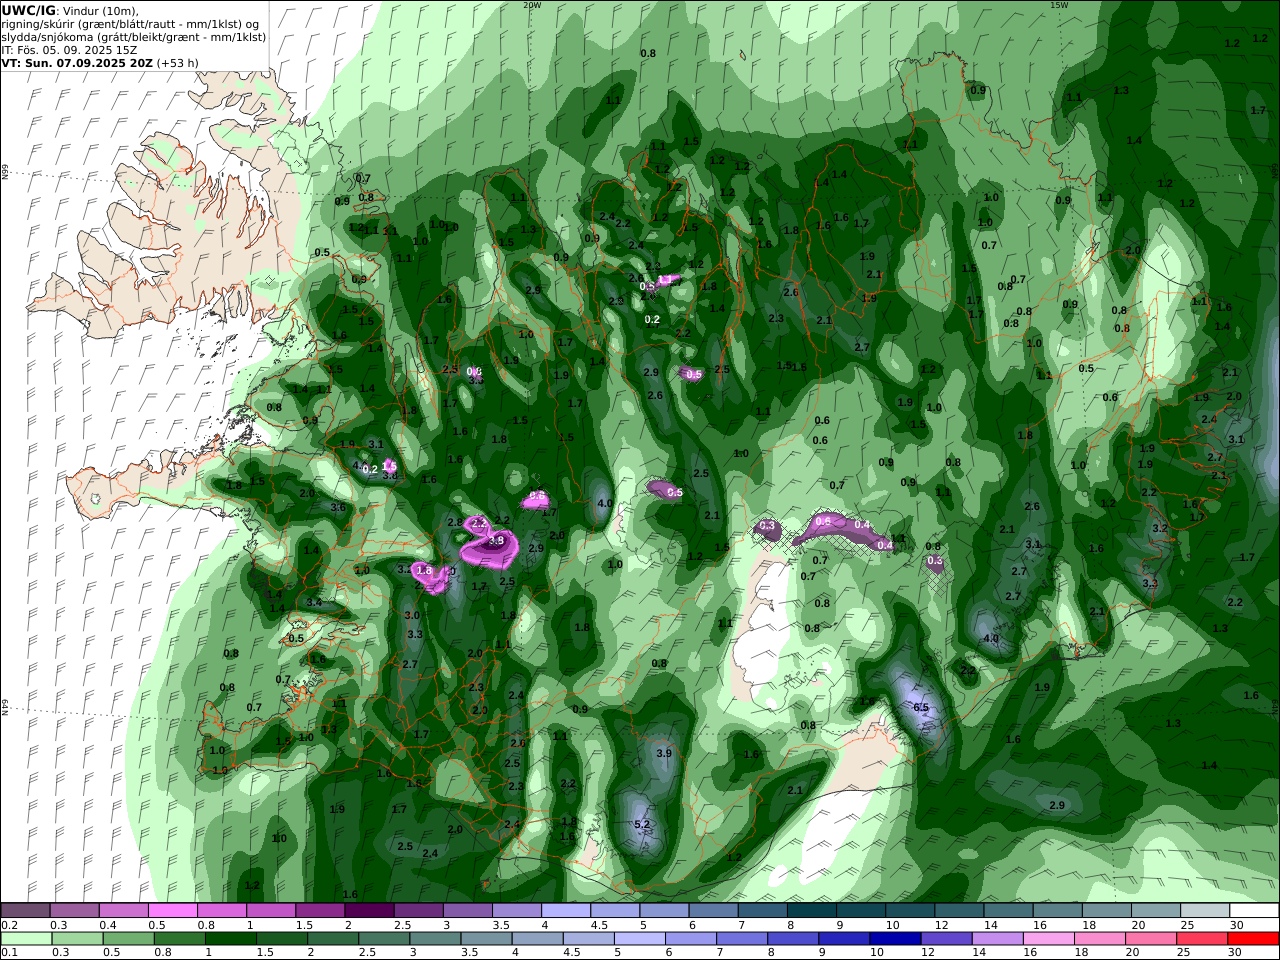Click the red lower-row legend swatch labeled 30
Viewport: 1280px width, 960px height.
1253,939
